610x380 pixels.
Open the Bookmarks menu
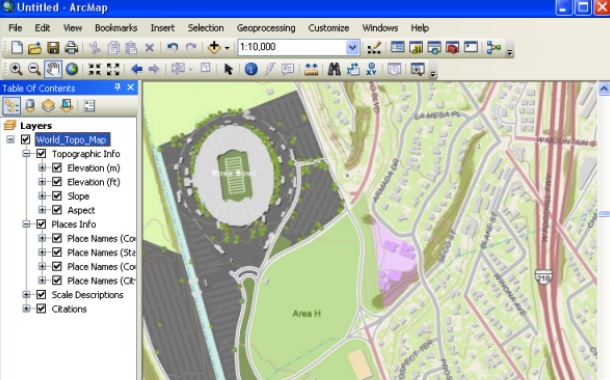[116, 28]
